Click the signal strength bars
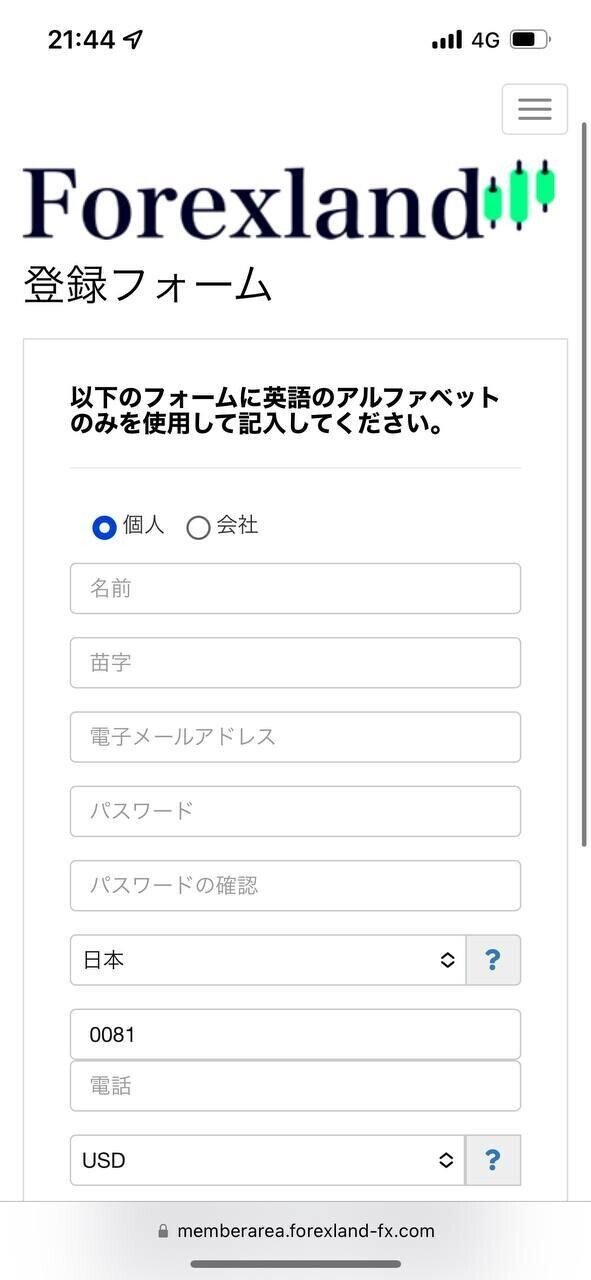The height and width of the screenshot is (1280, 591). (x=447, y=38)
